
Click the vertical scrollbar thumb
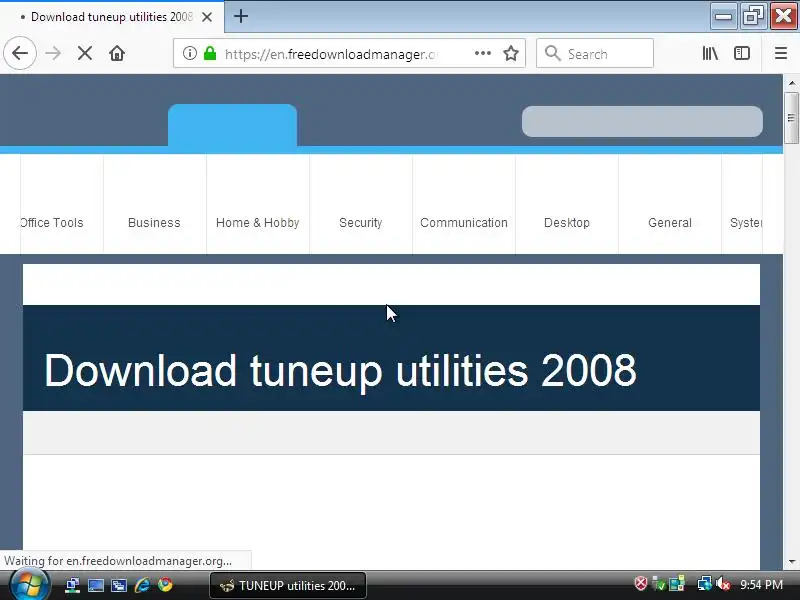[x=791, y=118]
